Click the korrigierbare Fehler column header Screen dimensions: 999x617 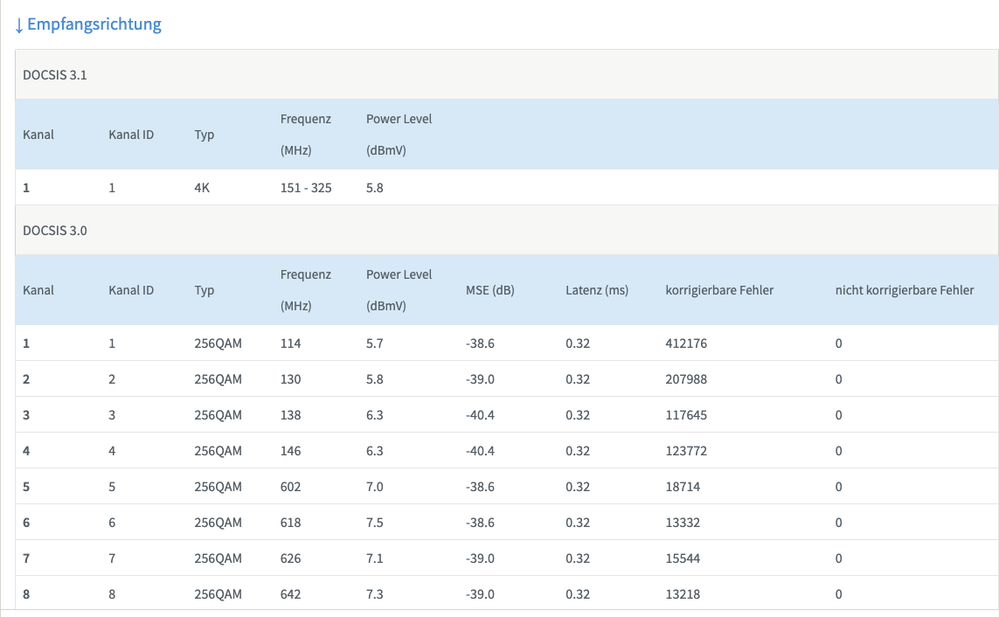(x=719, y=290)
